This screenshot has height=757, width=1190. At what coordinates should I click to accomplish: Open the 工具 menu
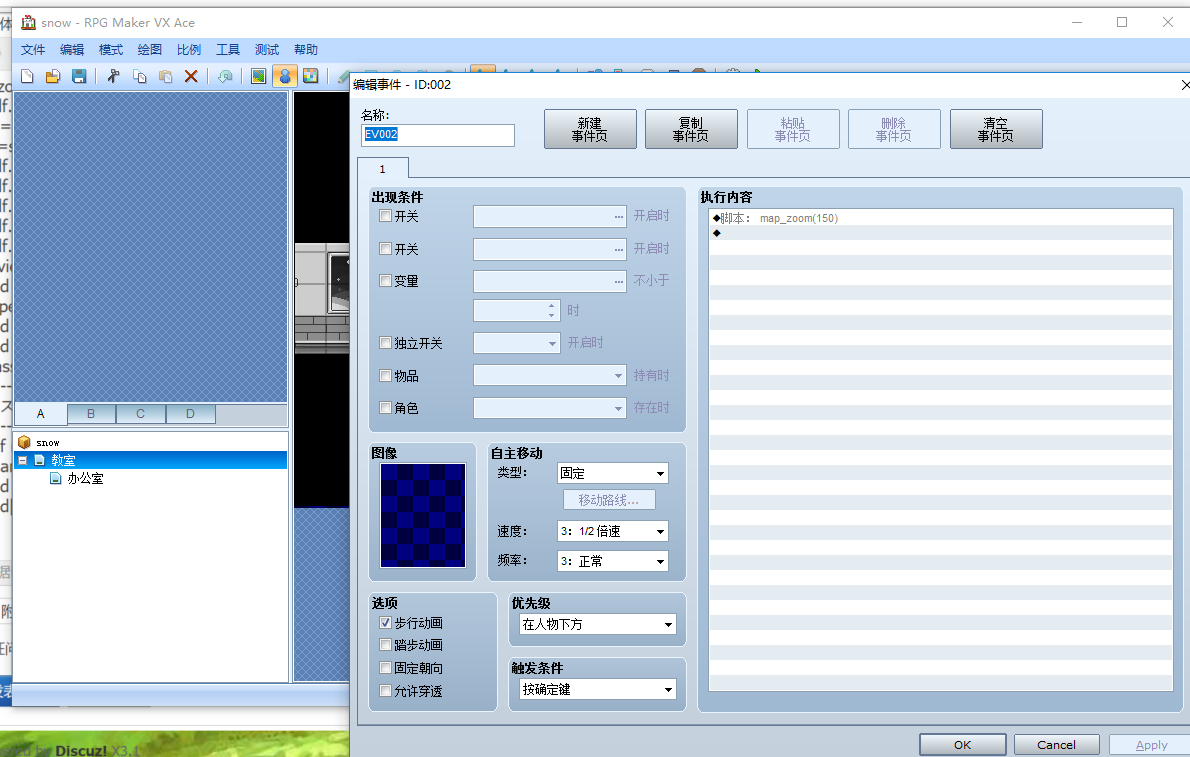pyautogui.click(x=228, y=49)
